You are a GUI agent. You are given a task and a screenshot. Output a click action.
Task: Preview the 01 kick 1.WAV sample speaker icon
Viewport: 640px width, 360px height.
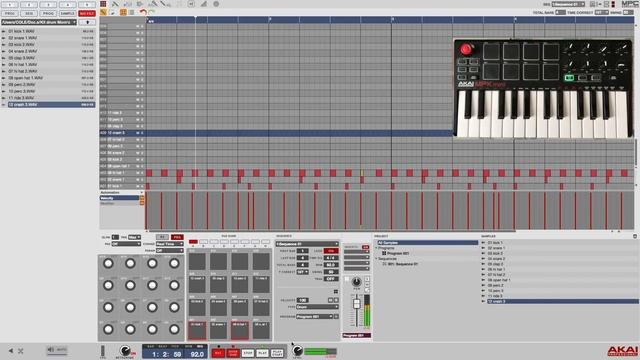[x=4, y=31]
